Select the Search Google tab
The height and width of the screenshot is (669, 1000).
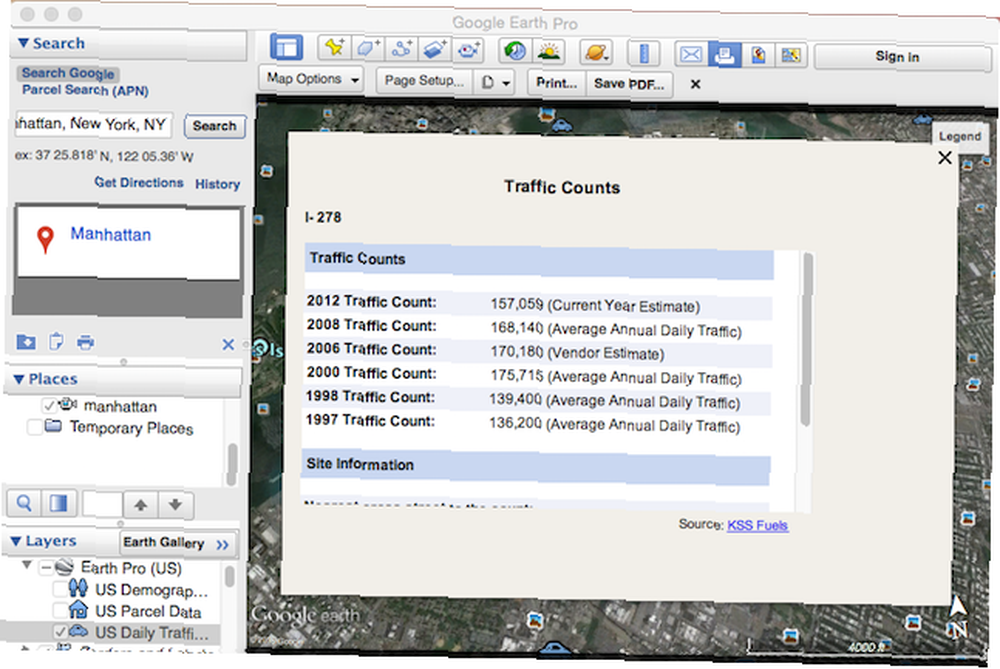point(68,73)
